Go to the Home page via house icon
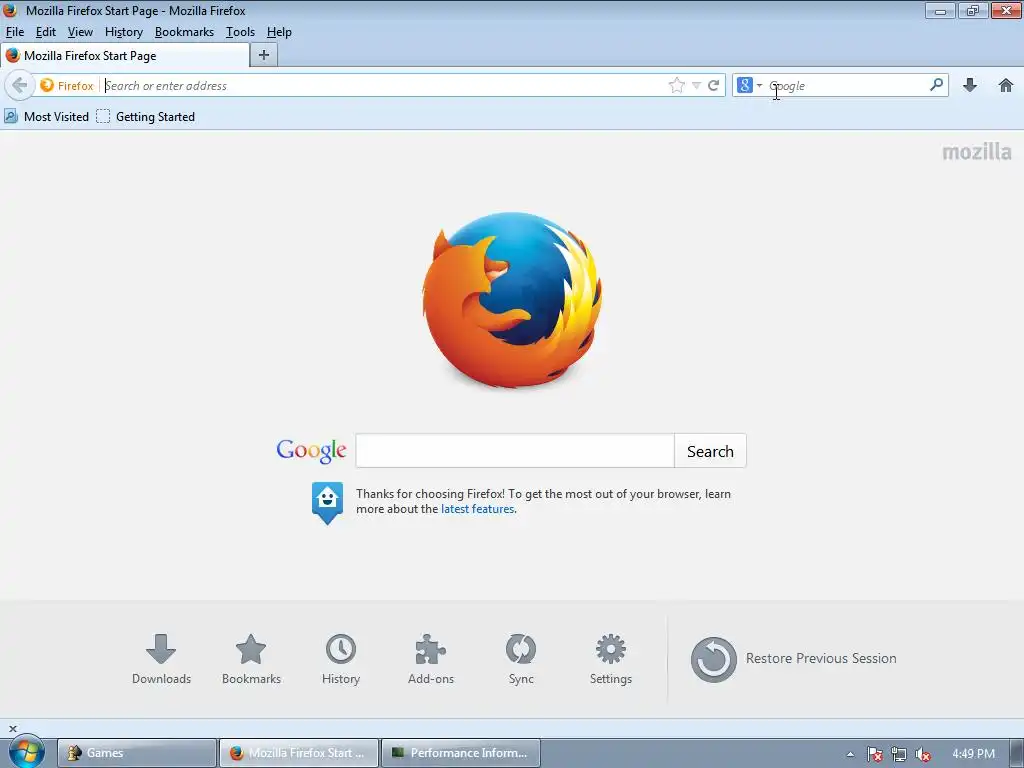The image size is (1024, 768). point(1006,86)
